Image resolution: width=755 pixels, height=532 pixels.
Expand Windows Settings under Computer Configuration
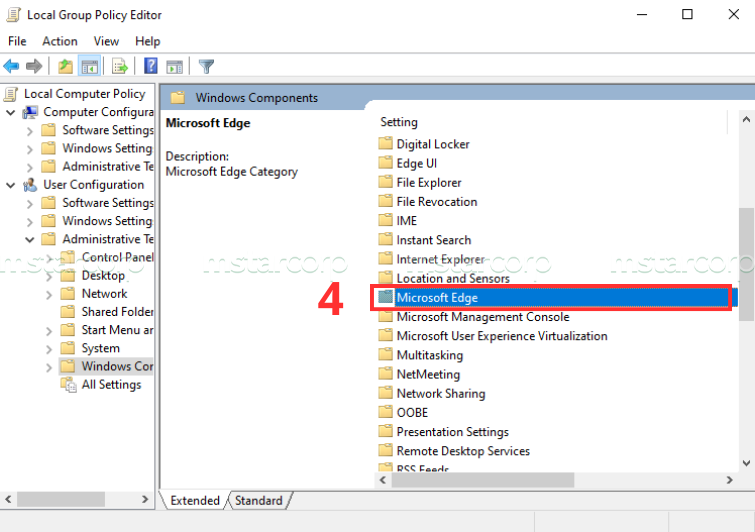click(30, 149)
